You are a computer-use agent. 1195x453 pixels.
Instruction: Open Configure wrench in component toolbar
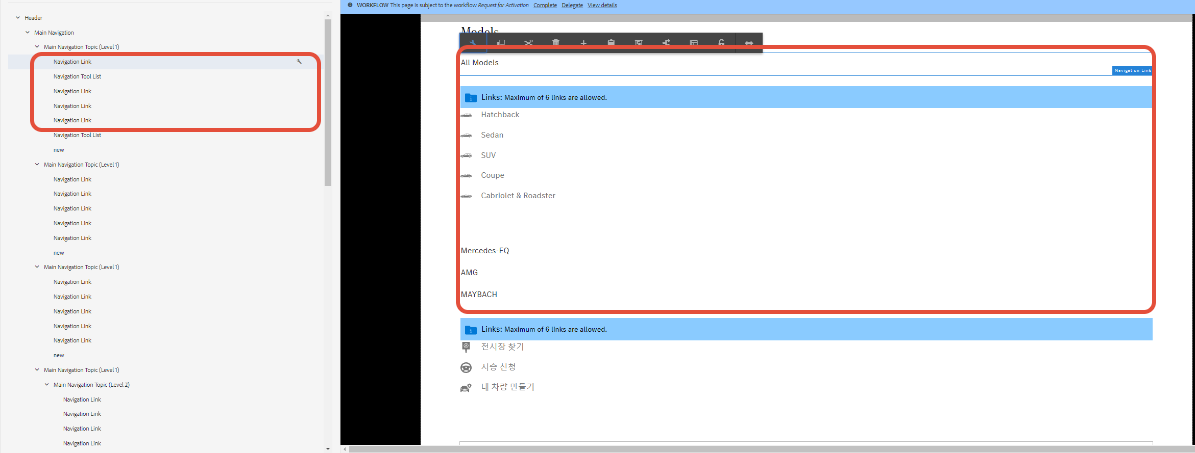(473, 43)
